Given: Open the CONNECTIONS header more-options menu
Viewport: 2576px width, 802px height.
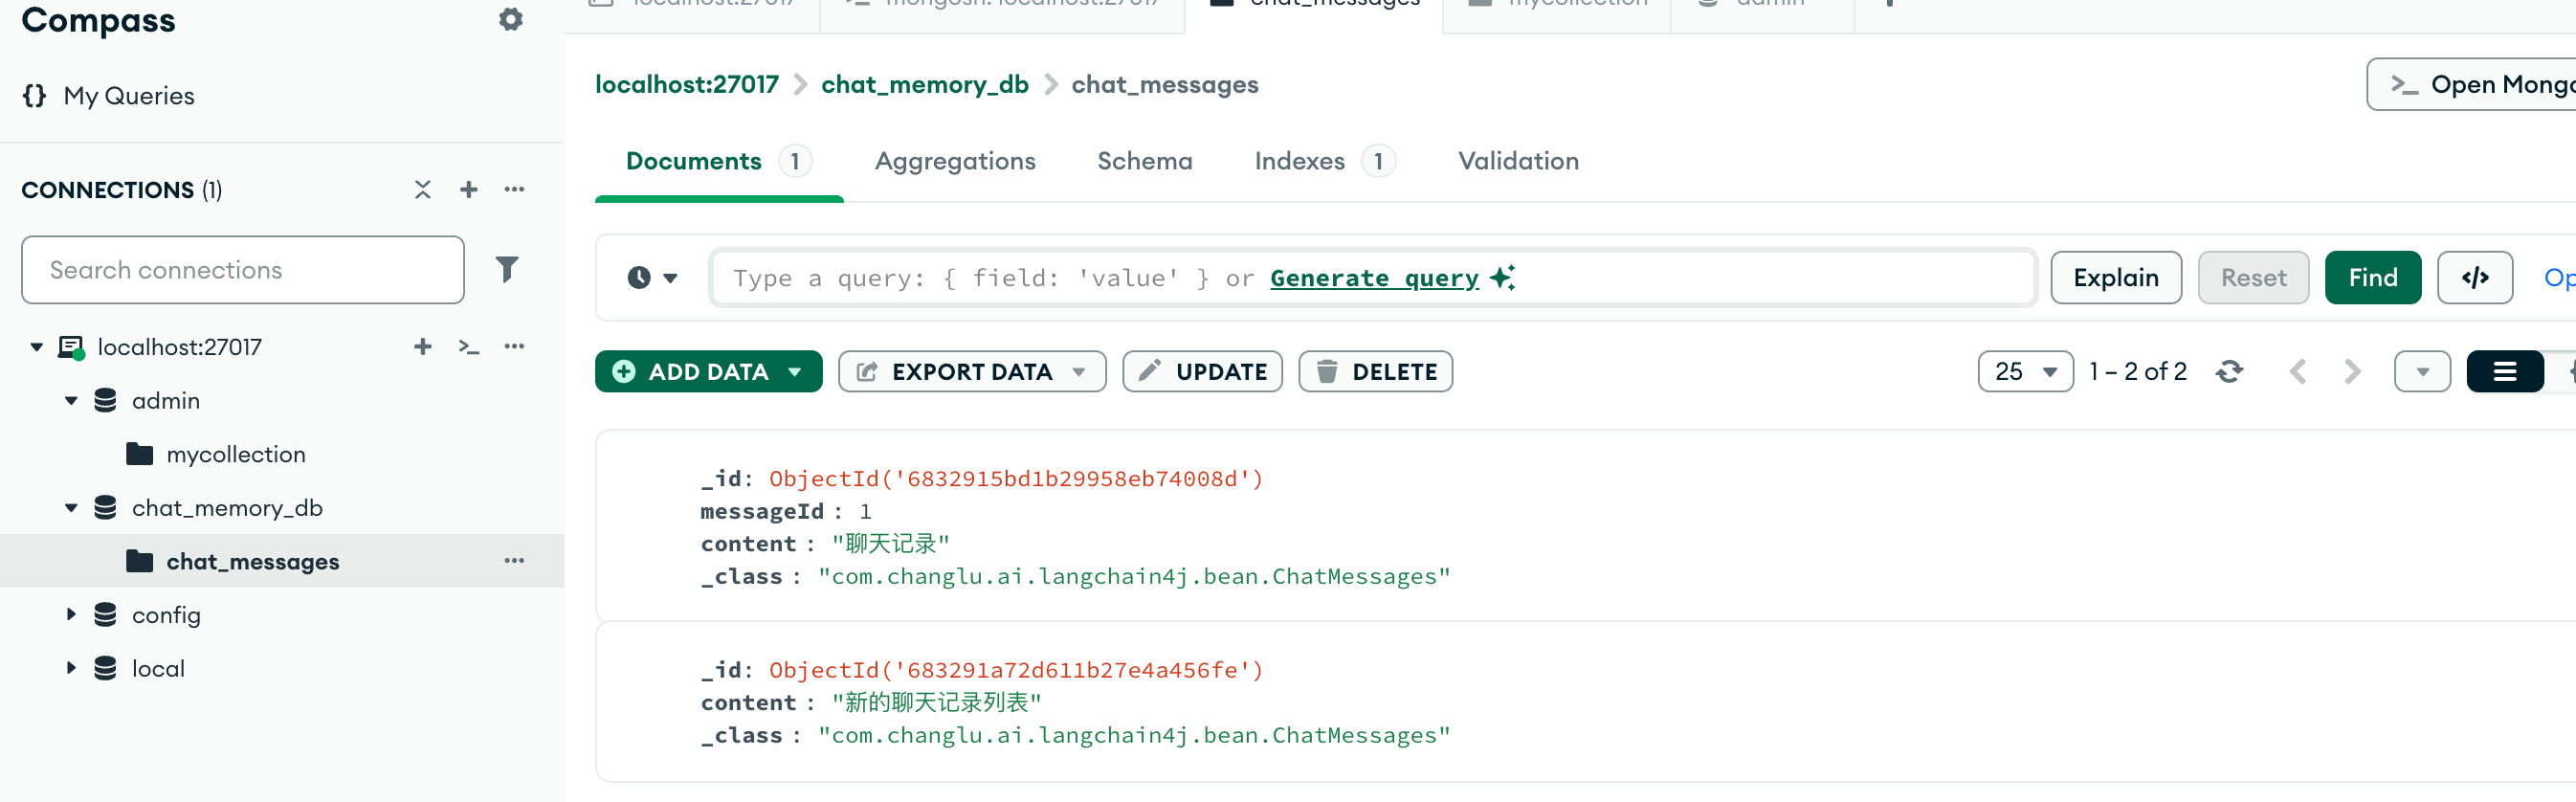Looking at the screenshot, I should [x=515, y=189].
